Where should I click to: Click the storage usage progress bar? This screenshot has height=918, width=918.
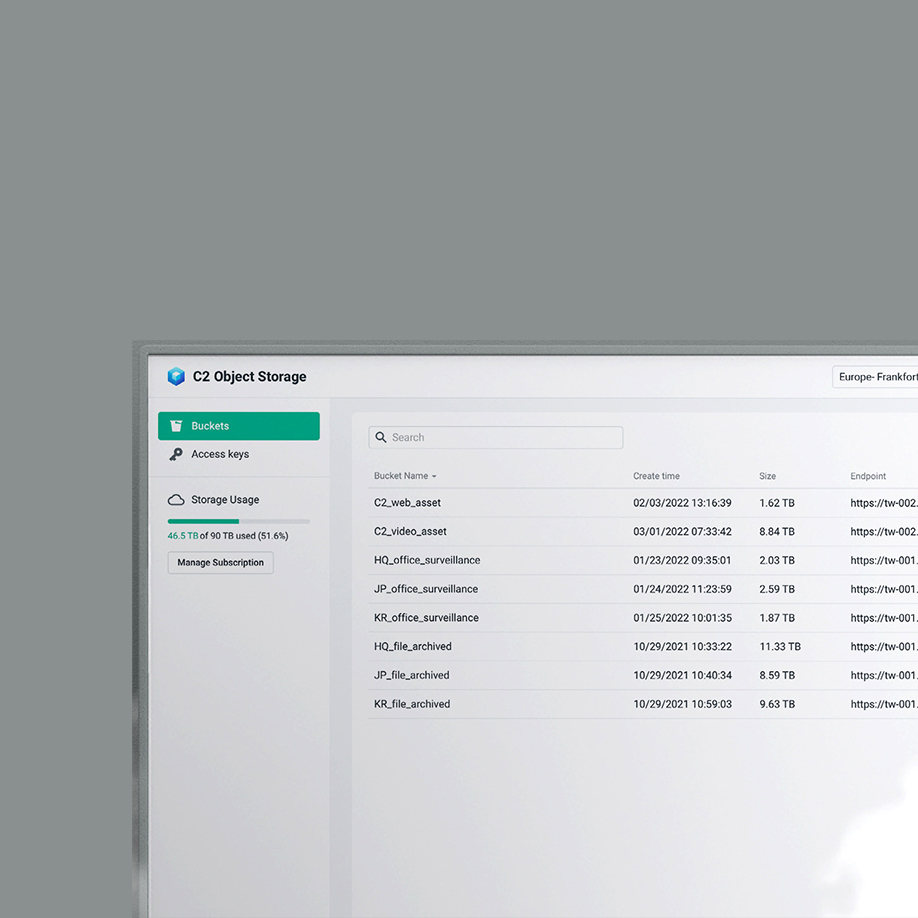click(x=238, y=521)
